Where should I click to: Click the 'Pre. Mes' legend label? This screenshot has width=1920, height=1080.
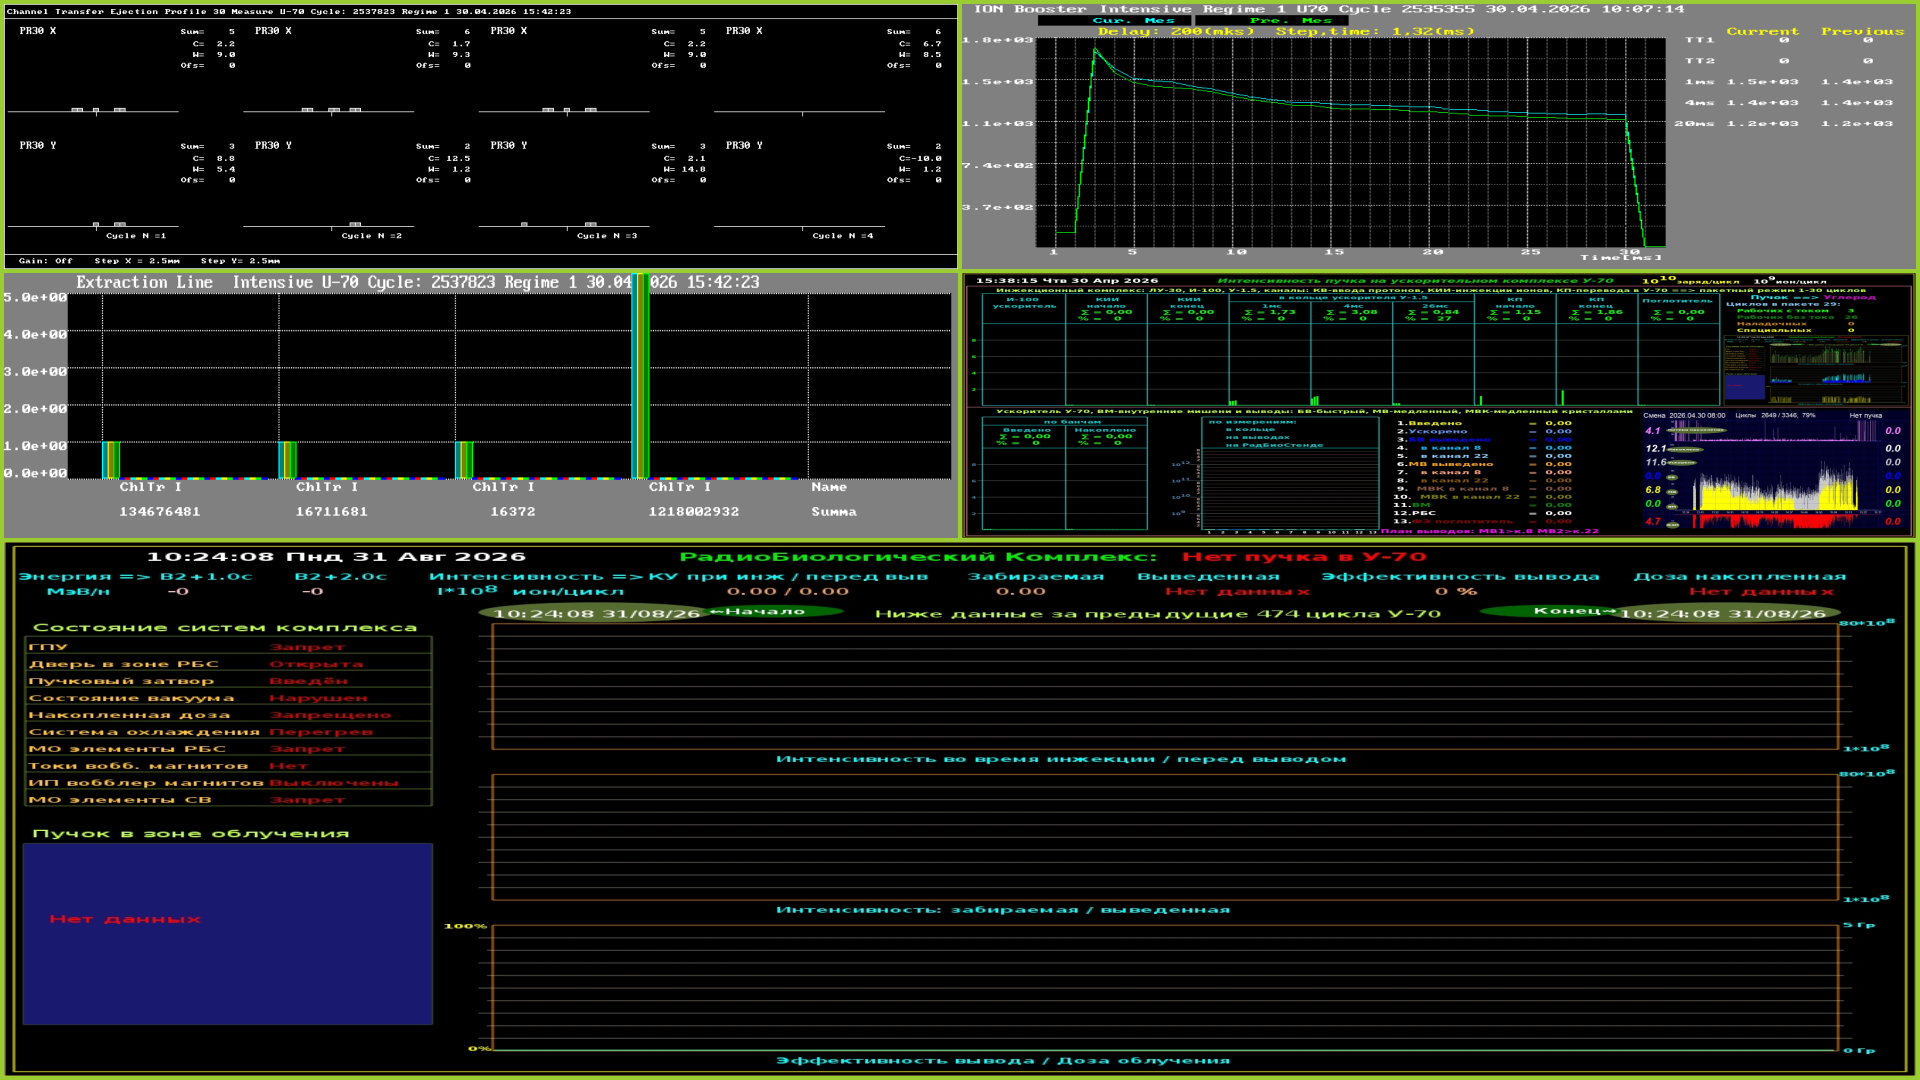click(1290, 21)
